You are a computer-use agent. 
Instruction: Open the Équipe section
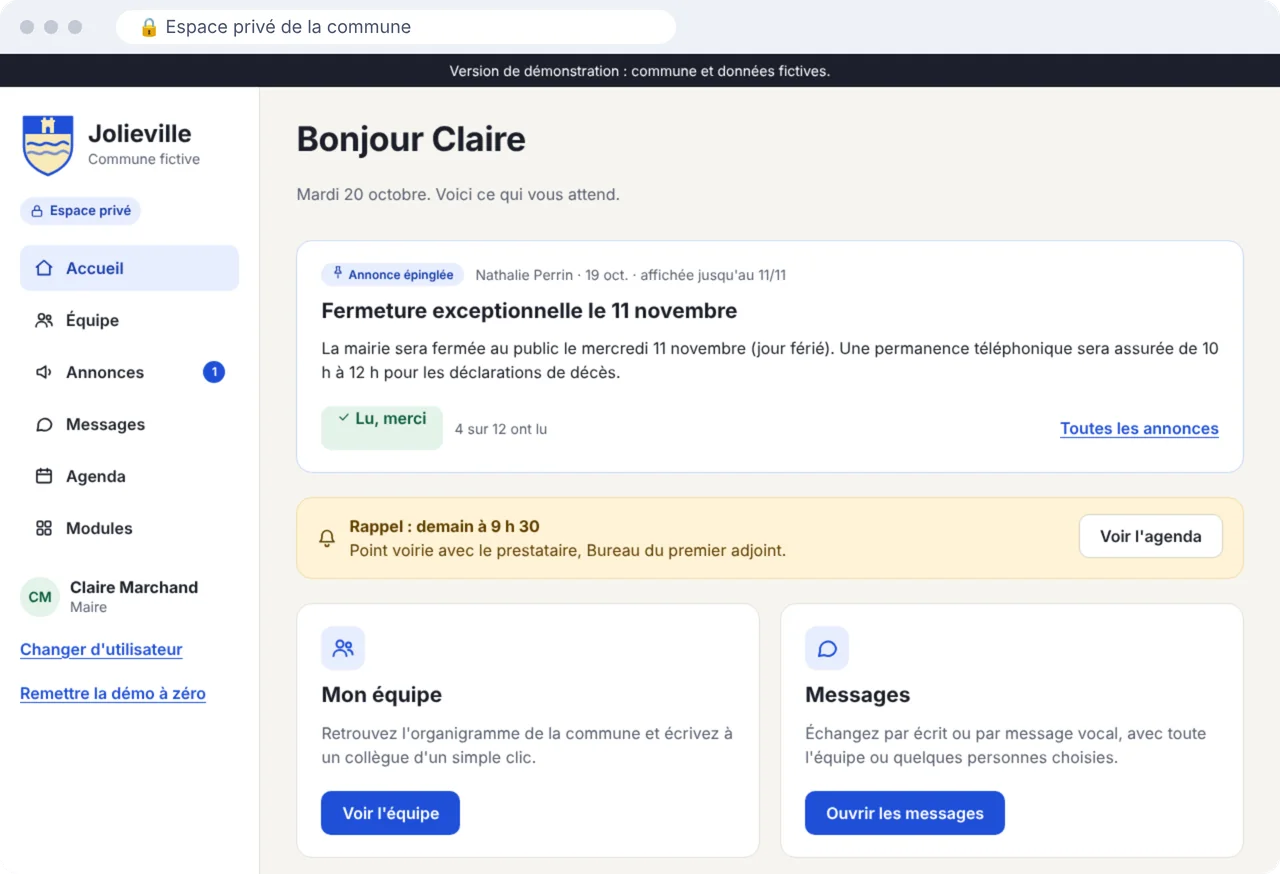point(129,320)
